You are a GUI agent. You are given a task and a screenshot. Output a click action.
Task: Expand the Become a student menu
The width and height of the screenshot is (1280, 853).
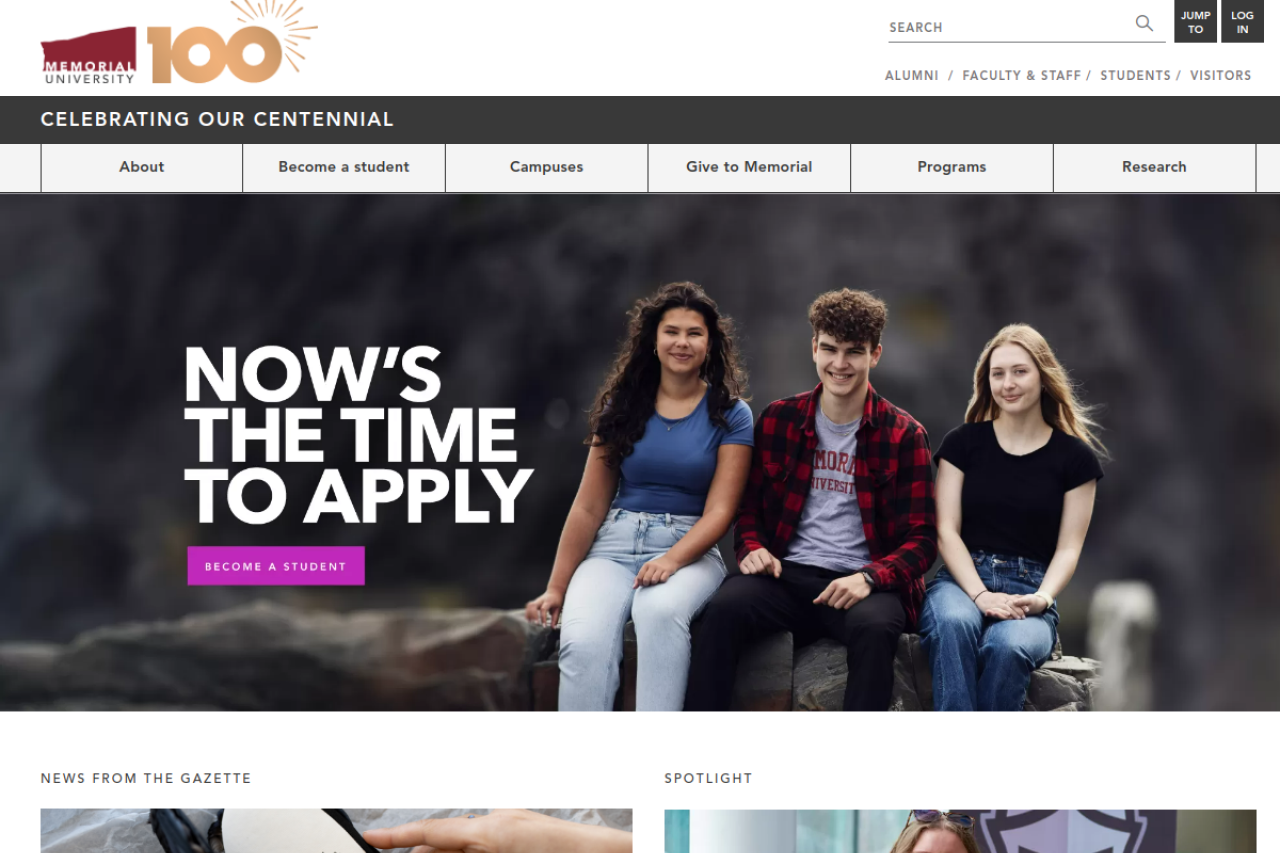point(344,167)
